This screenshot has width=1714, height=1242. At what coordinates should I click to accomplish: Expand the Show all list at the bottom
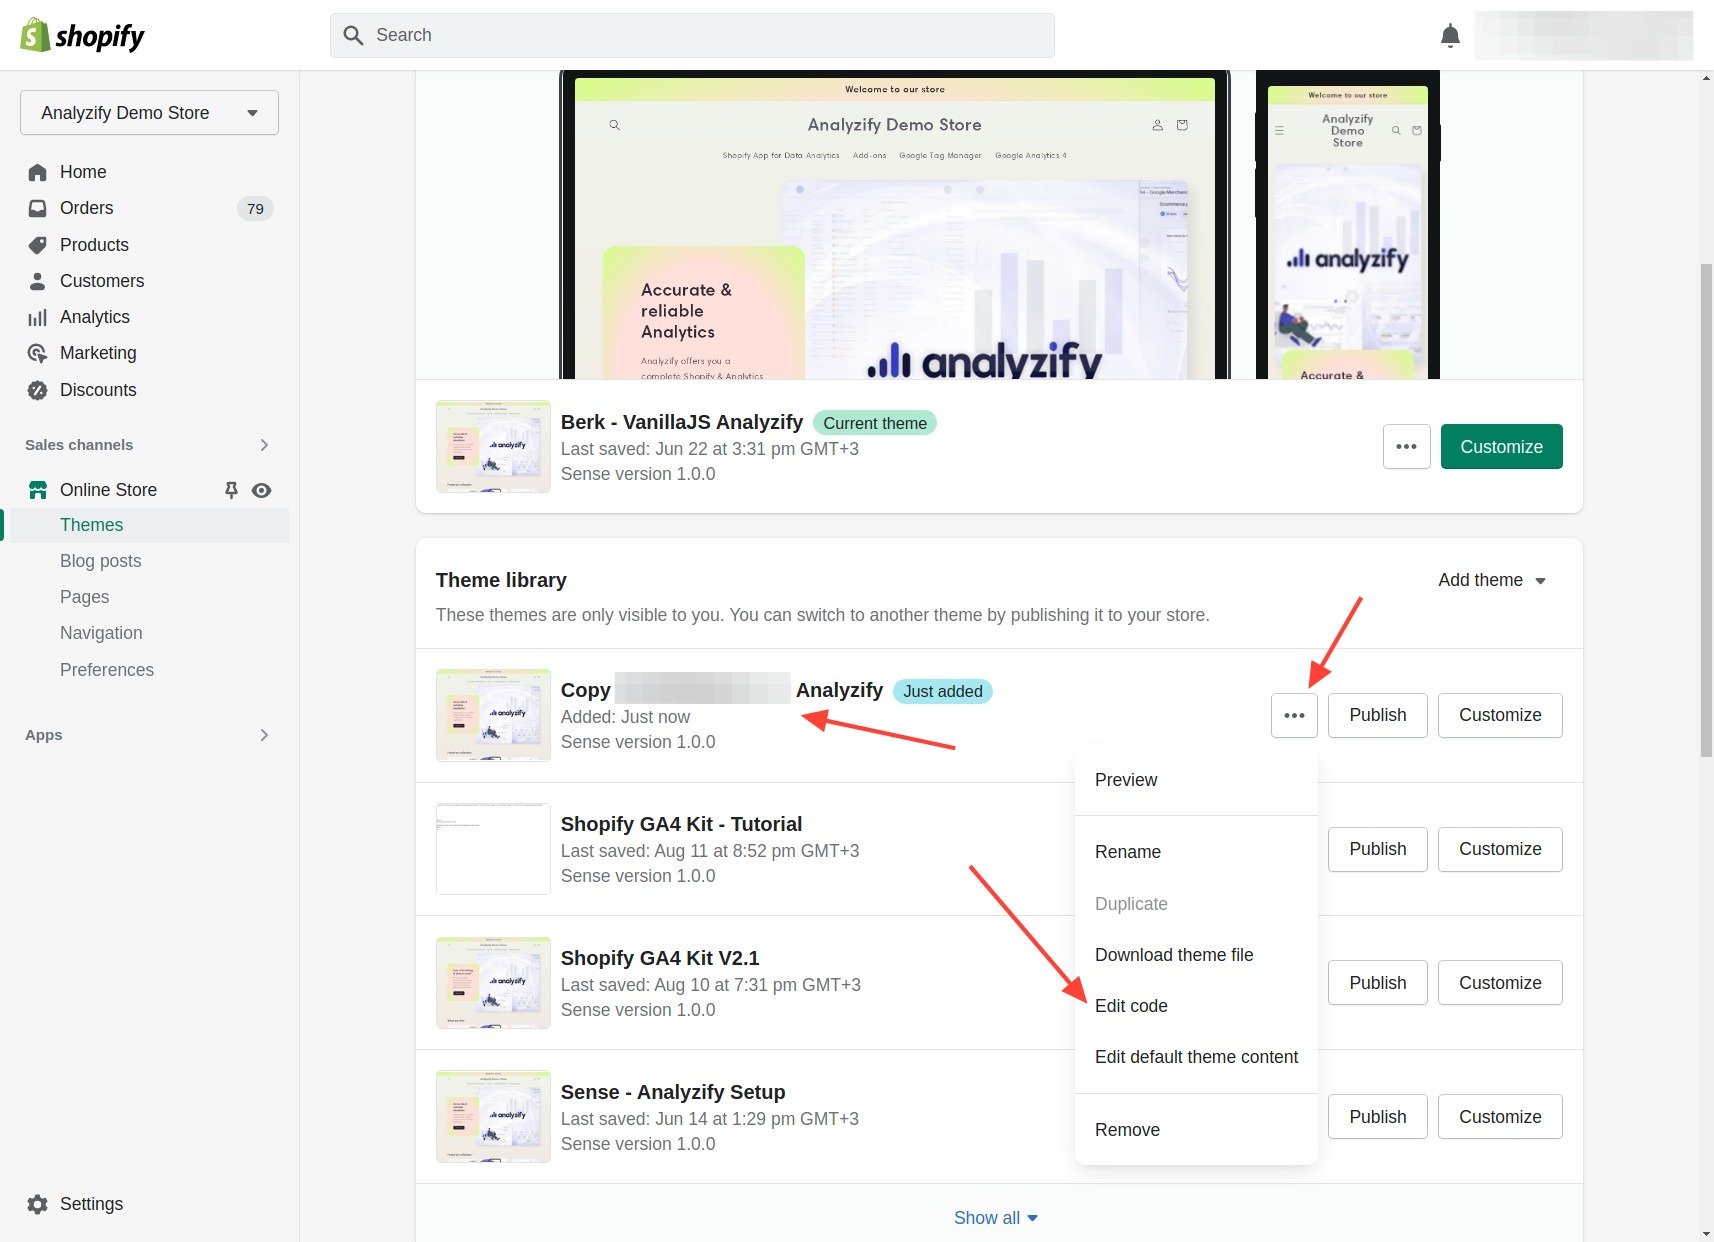(995, 1217)
